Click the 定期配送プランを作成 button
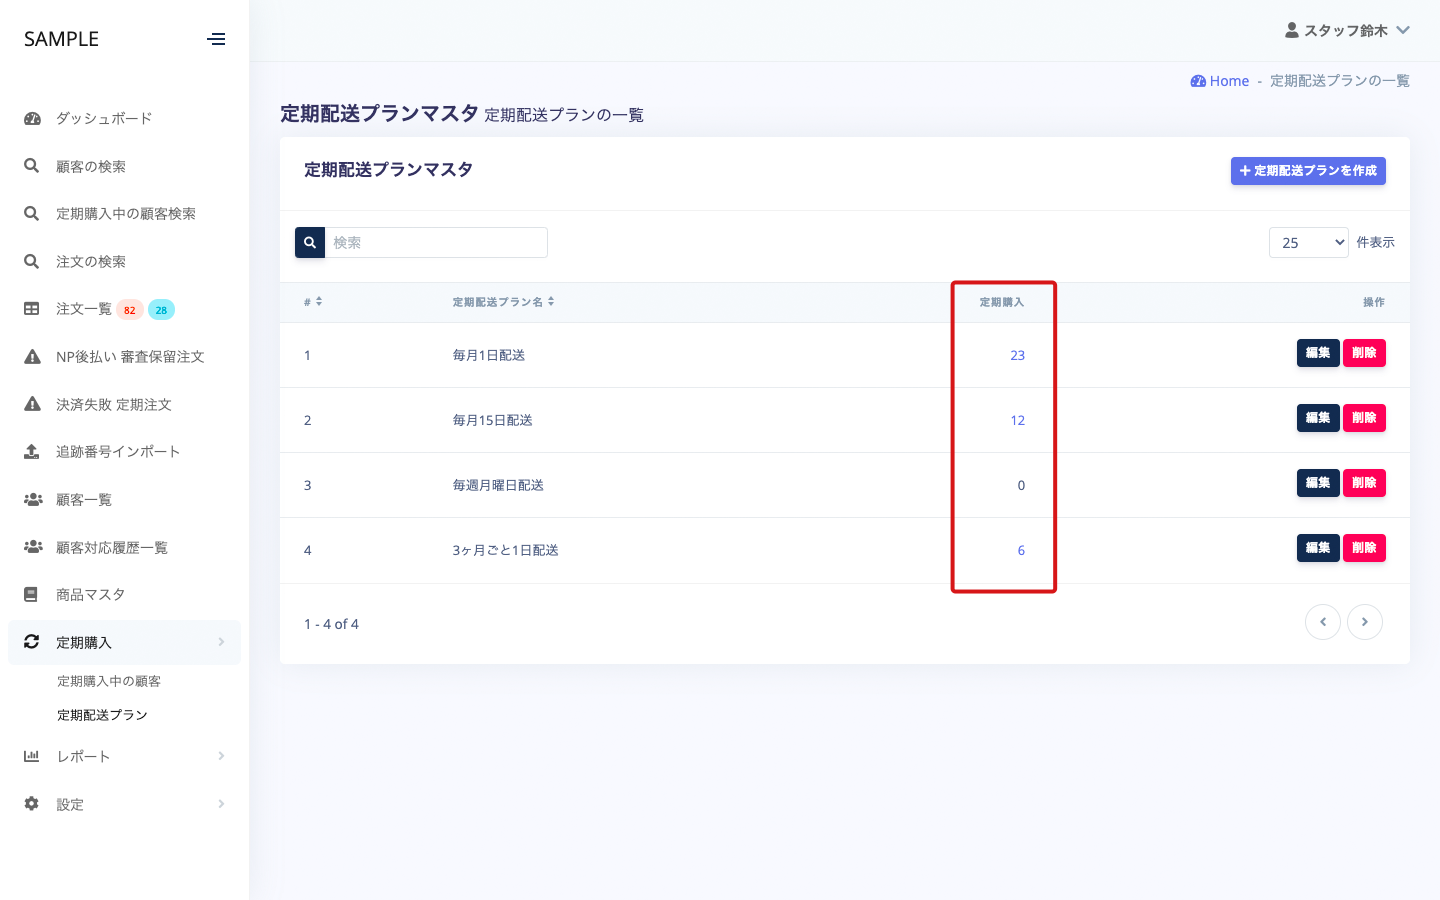This screenshot has width=1440, height=900. tap(1307, 171)
